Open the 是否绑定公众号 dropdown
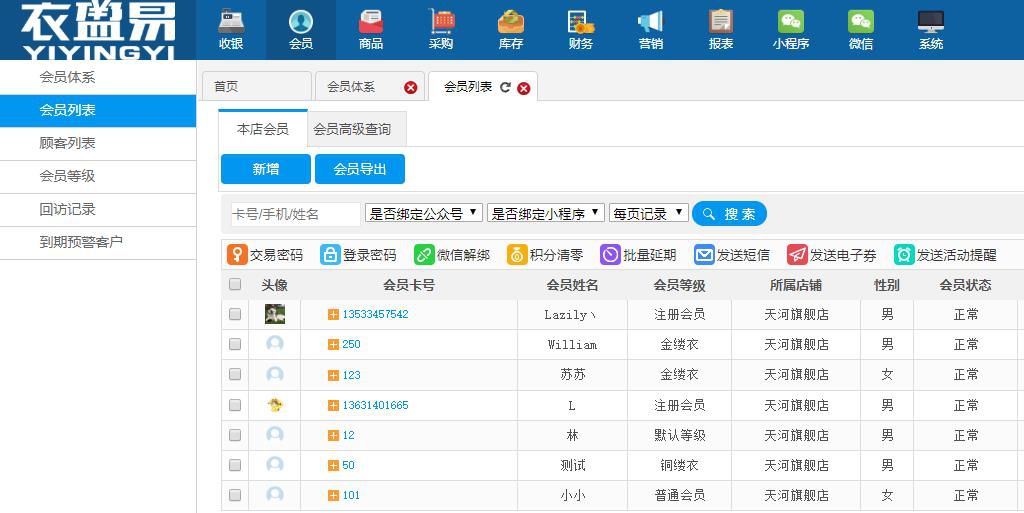The image size is (1024, 513). click(x=424, y=213)
